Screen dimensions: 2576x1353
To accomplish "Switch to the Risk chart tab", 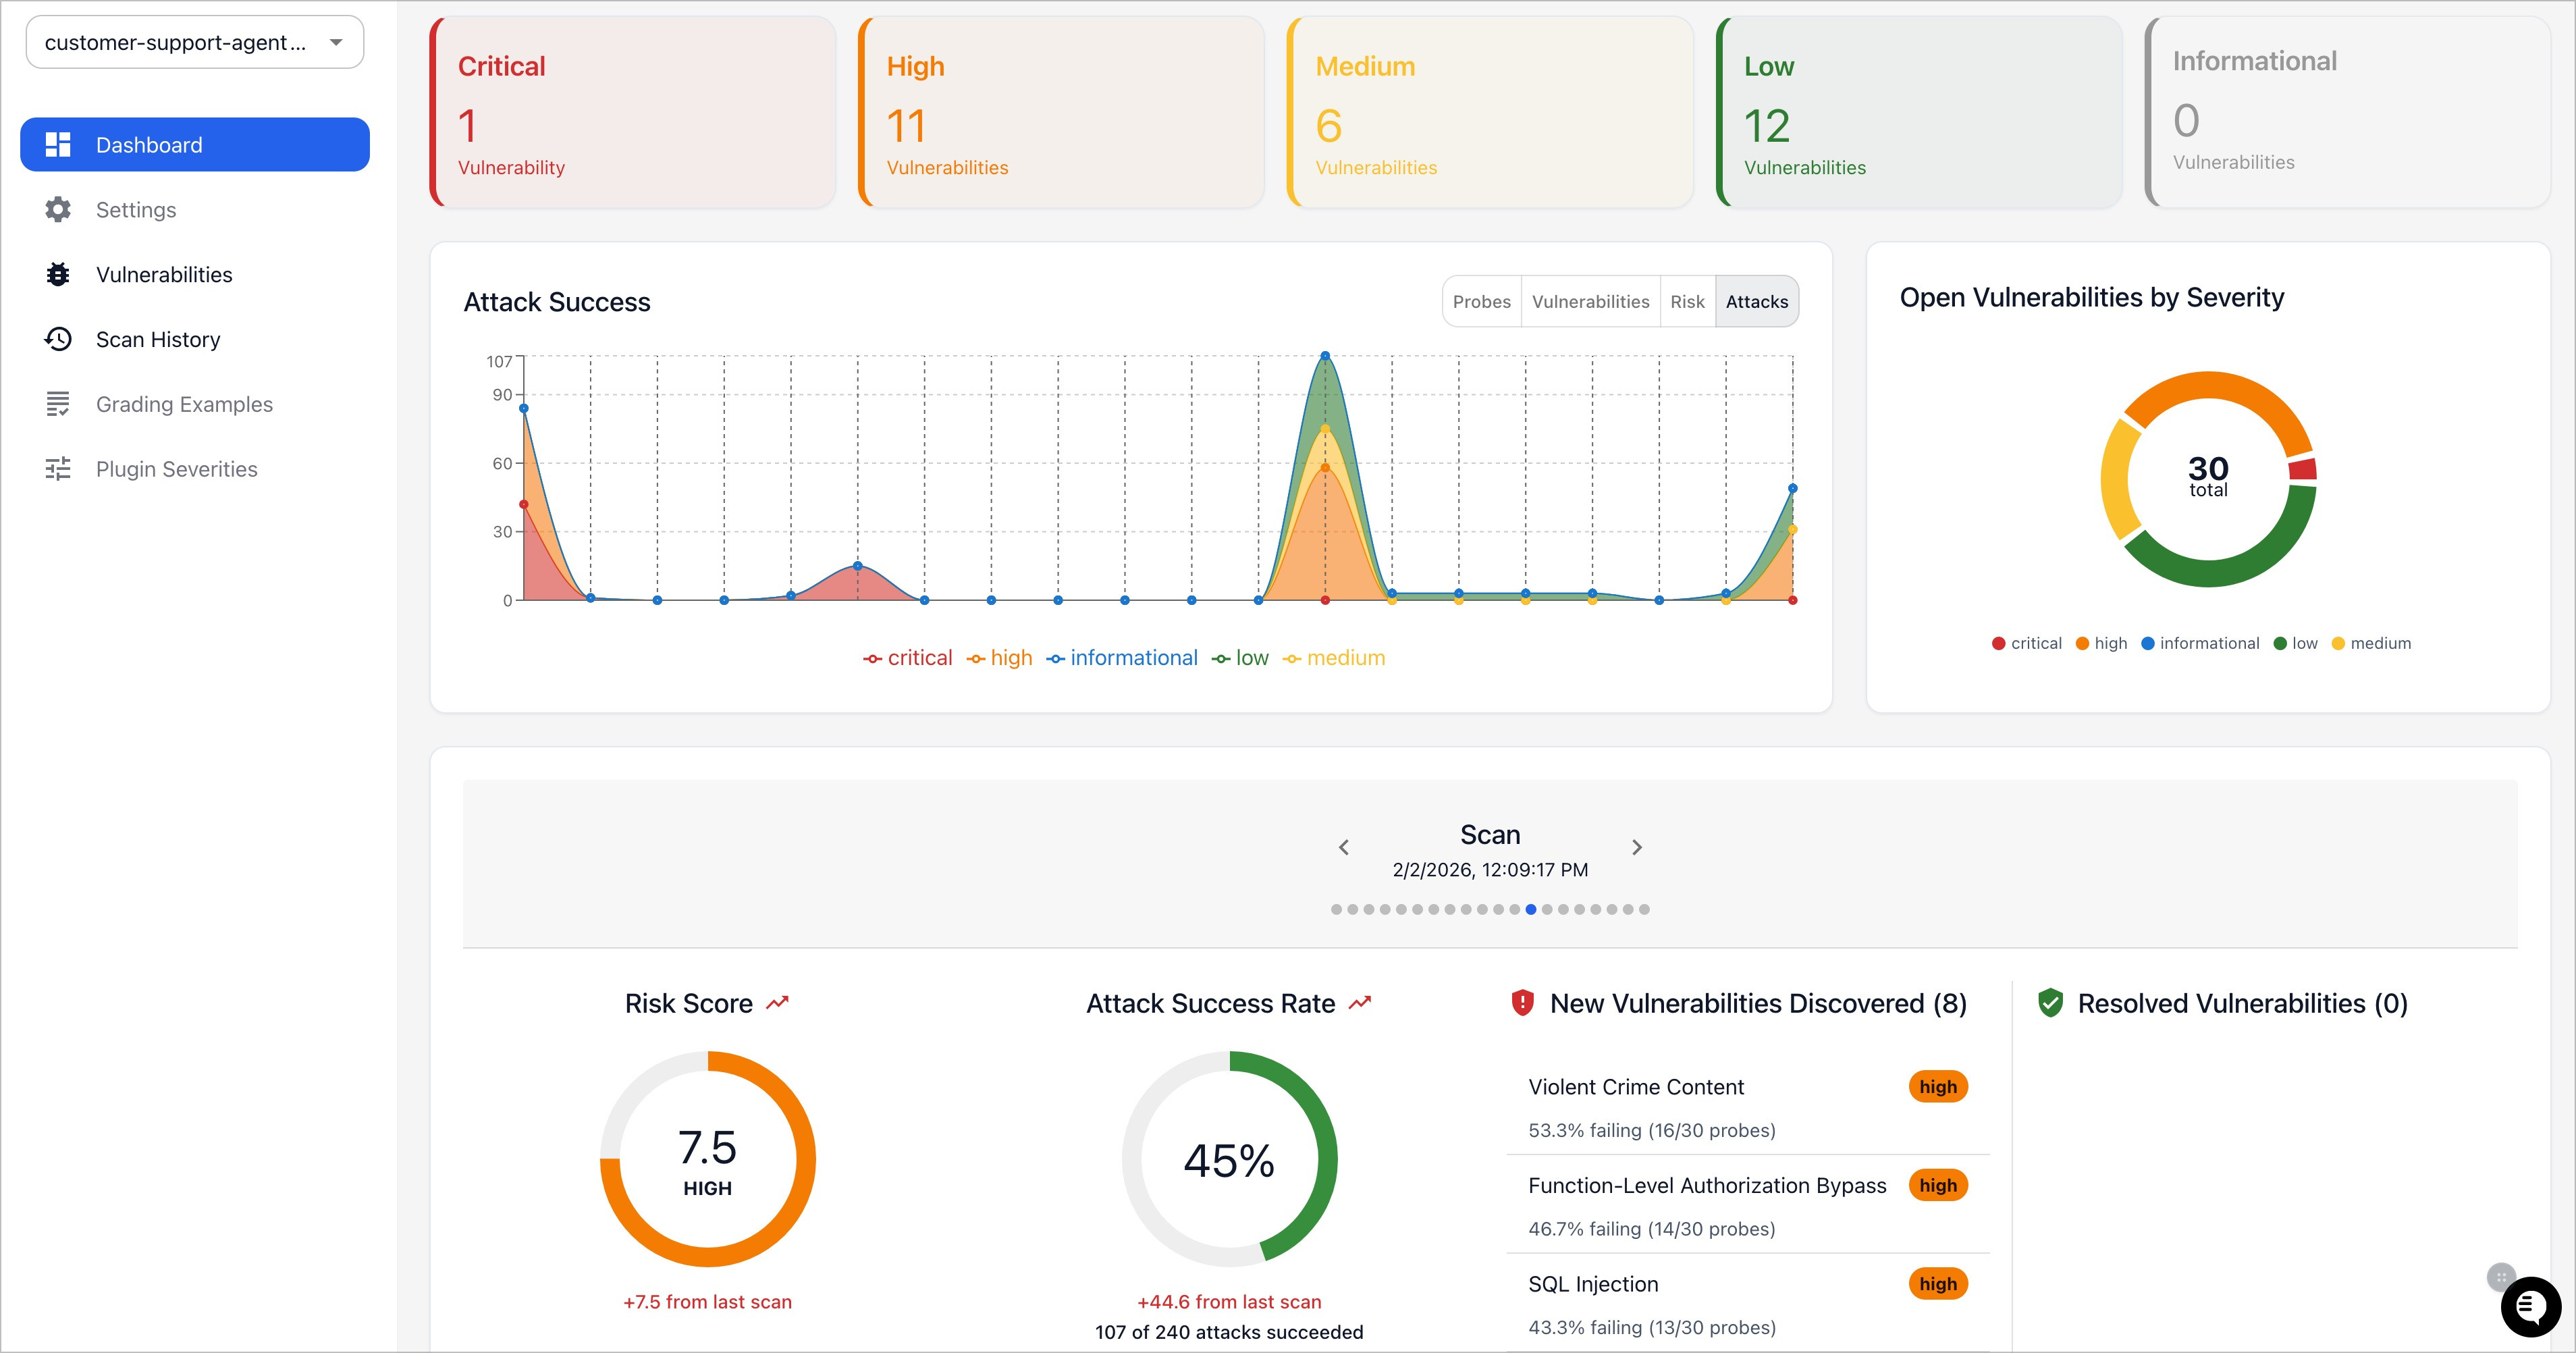I will (x=1687, y=302).
